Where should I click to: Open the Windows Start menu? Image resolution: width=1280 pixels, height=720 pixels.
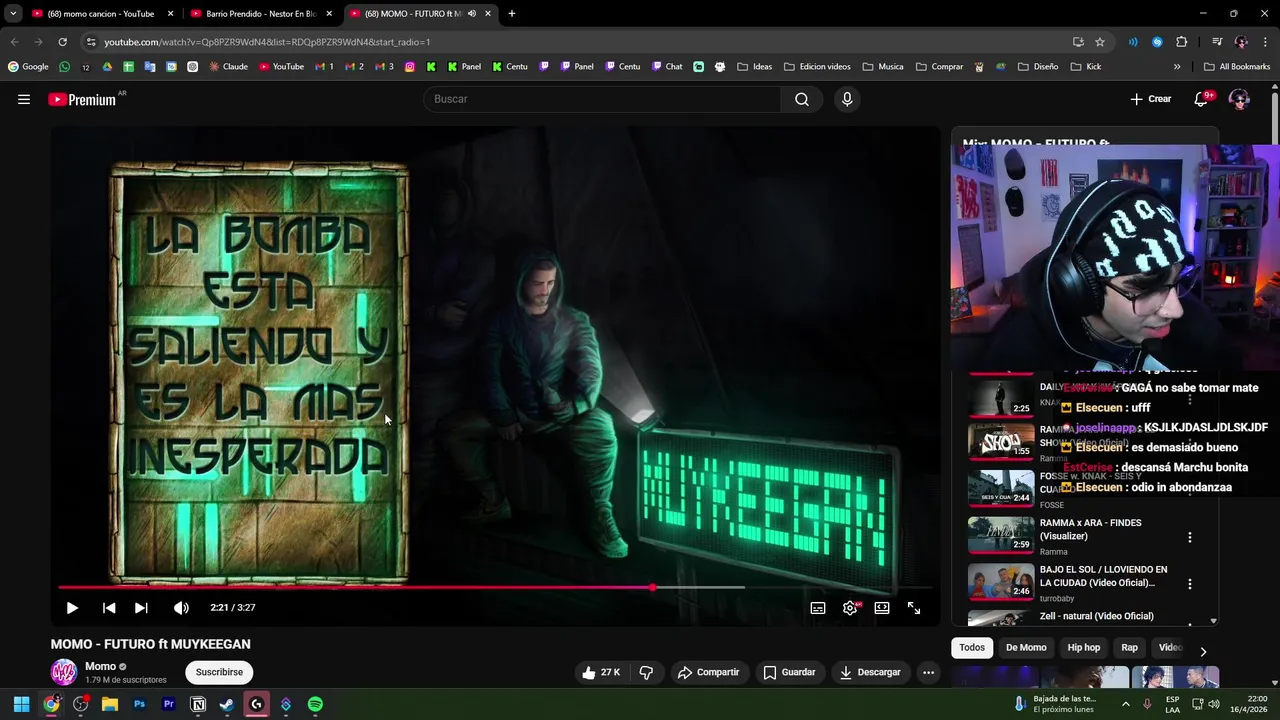point(21,704)
